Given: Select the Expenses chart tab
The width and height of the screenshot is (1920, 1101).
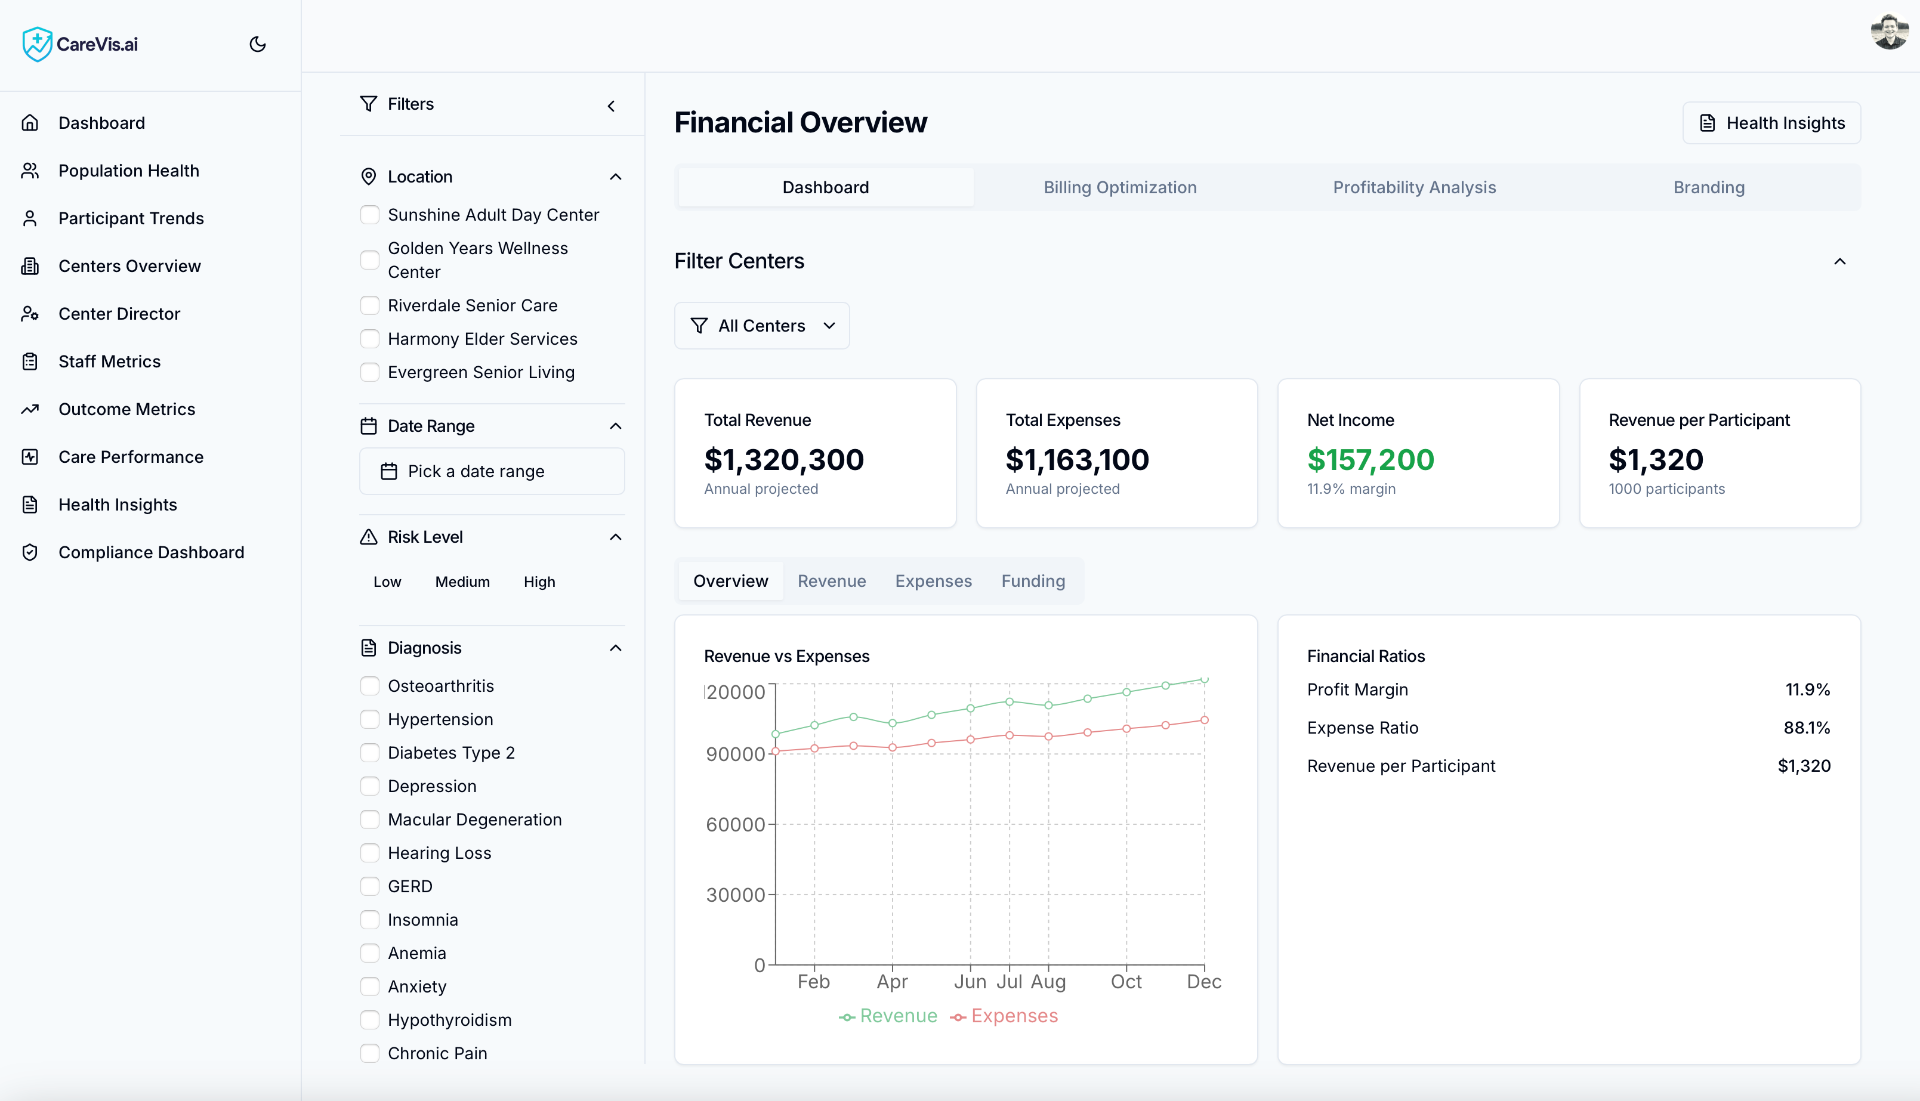Looking at the screenshot, I should tap(933, 581).
